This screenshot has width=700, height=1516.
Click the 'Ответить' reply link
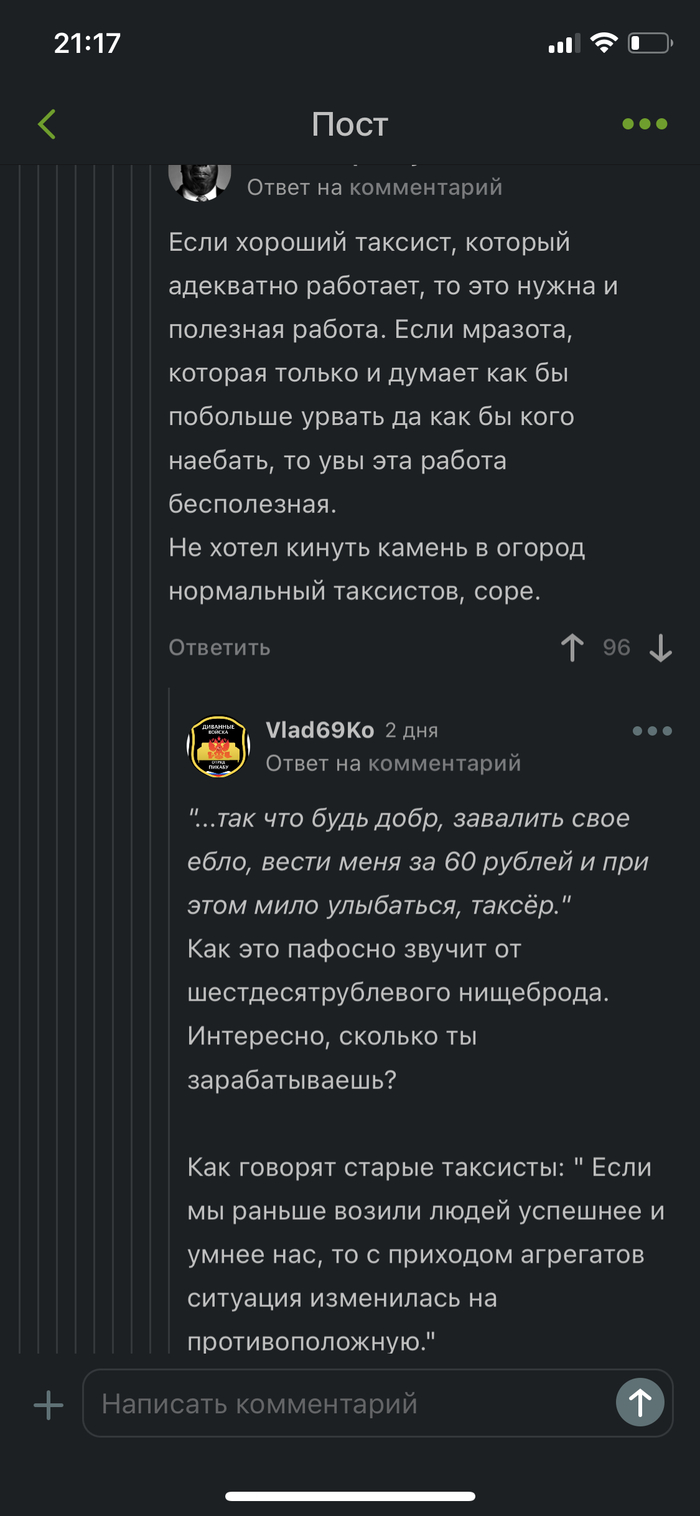pos(217,647)
